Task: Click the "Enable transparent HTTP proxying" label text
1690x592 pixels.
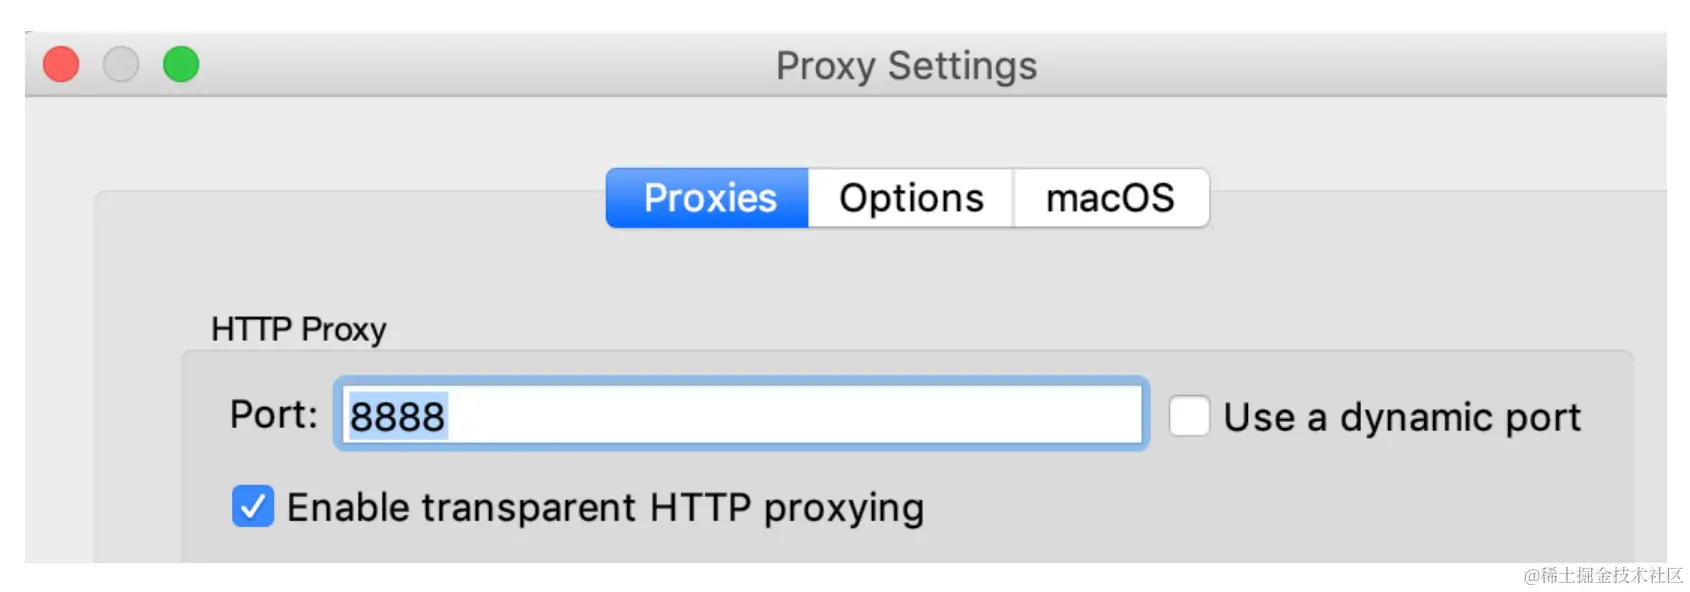Action: (605, 508)
